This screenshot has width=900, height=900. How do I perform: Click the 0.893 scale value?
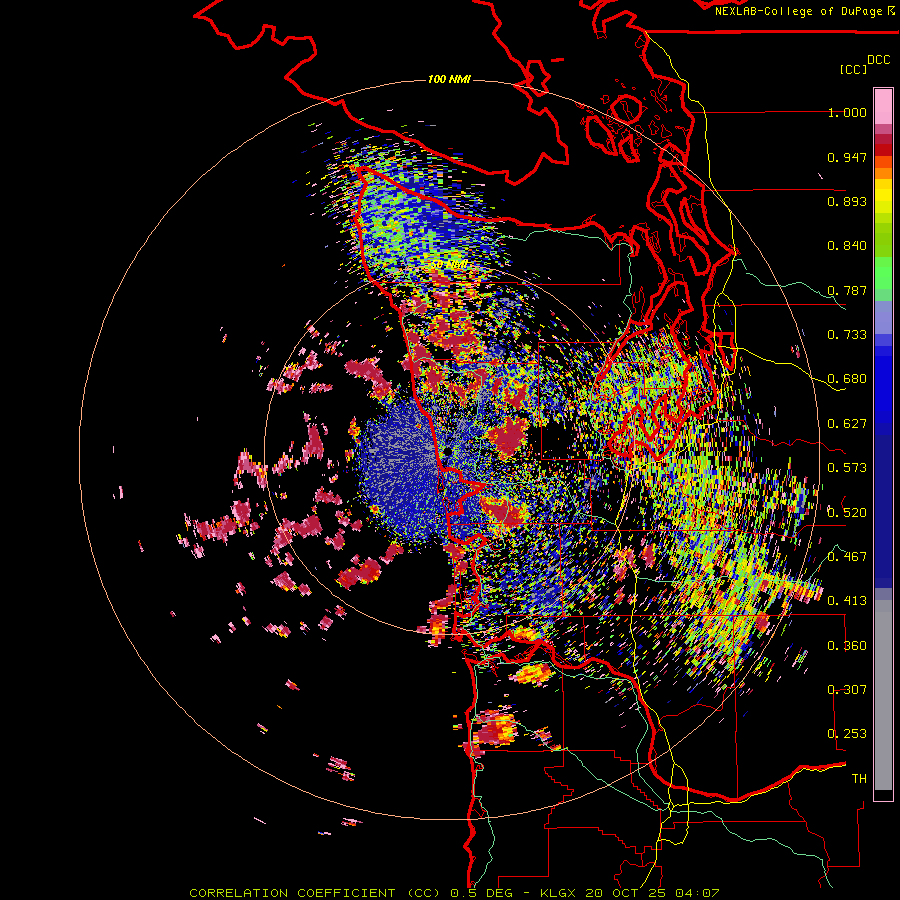click(x=847, y=201)
